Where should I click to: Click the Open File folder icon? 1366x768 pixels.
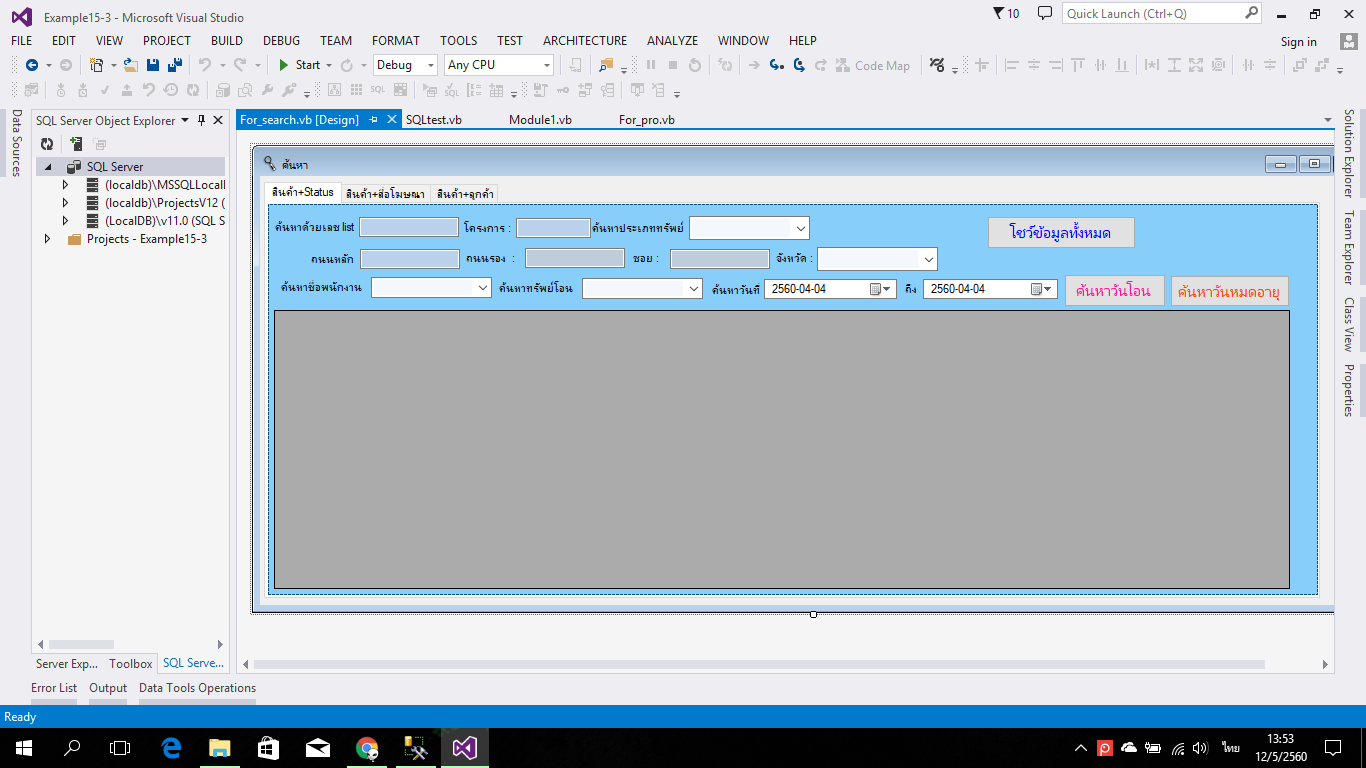130,65
